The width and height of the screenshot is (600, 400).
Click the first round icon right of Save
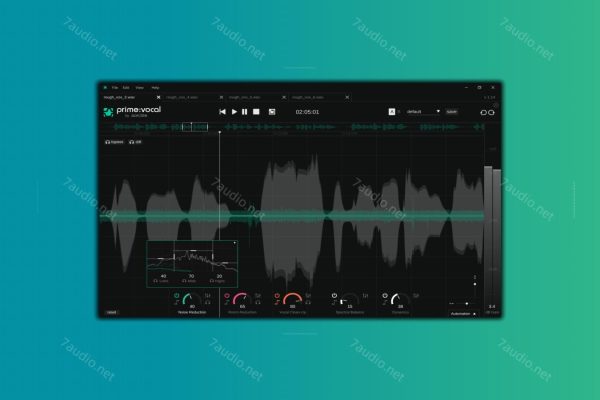(484, 113)
